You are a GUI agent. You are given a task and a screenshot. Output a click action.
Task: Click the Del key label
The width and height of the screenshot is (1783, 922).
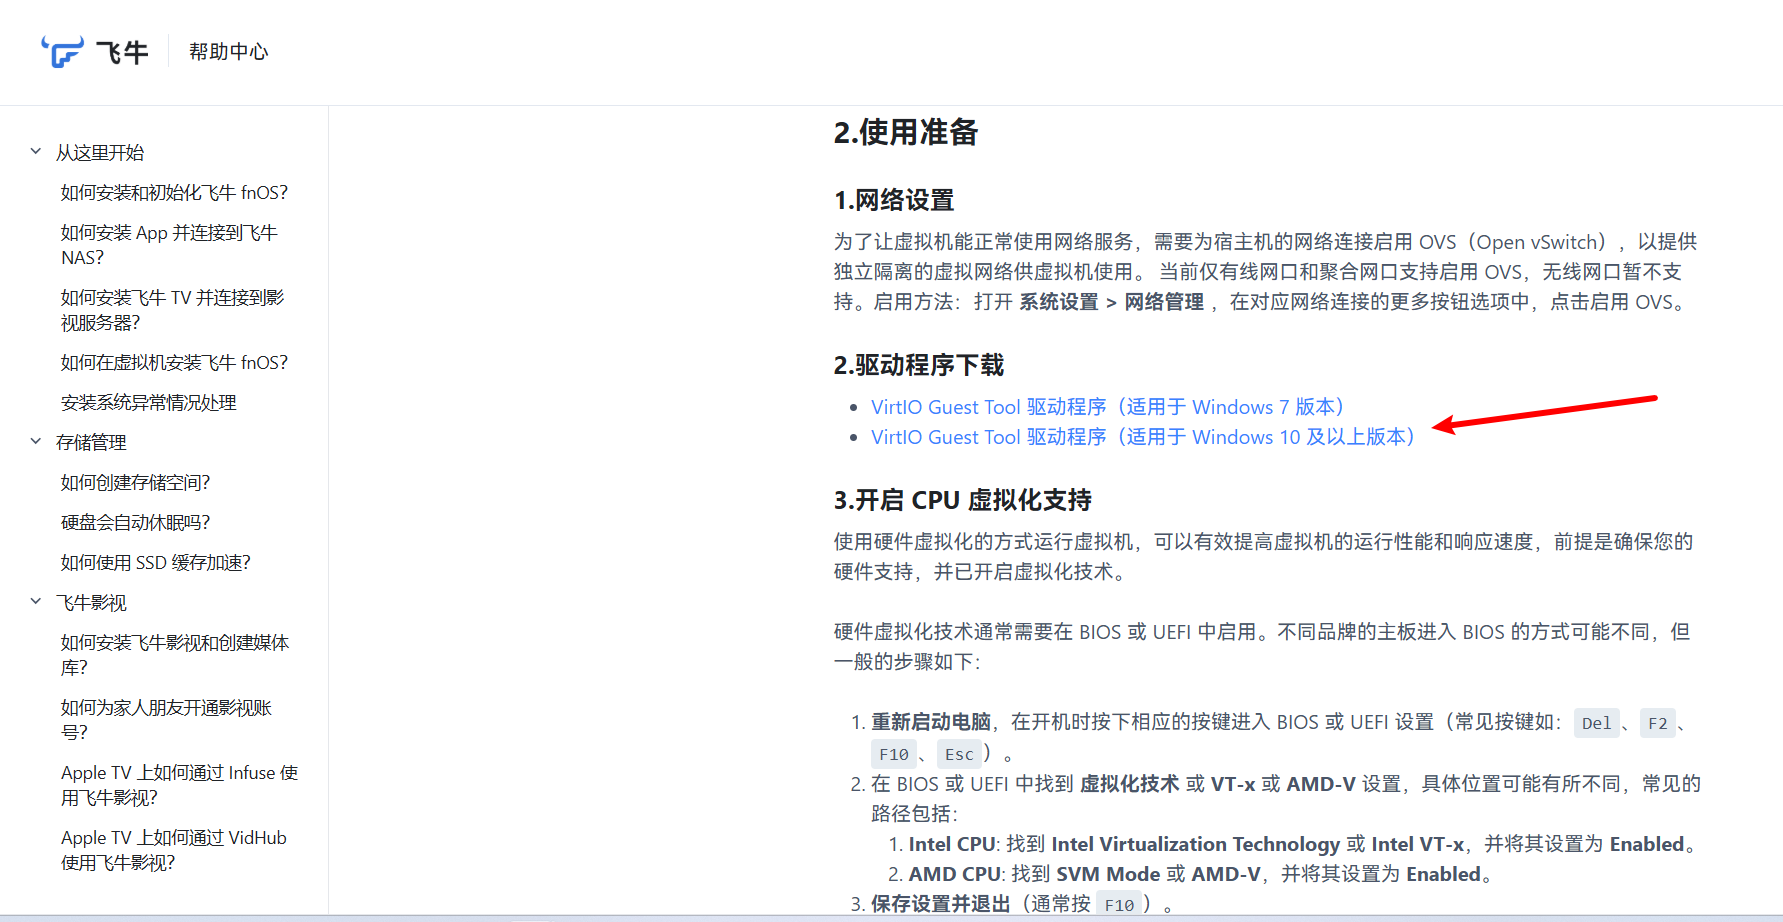click(1597, 723)
